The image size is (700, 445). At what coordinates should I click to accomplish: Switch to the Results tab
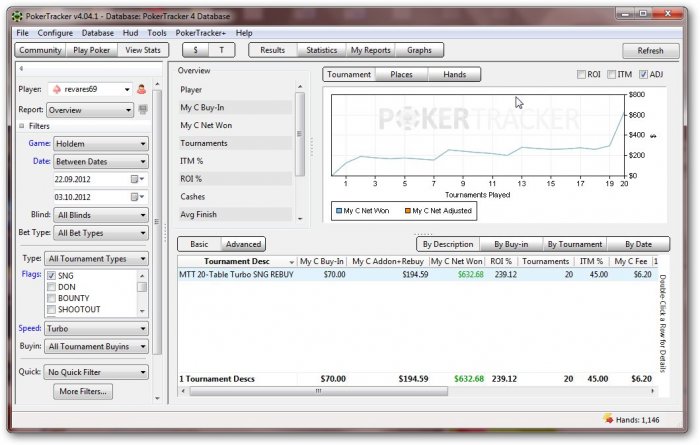pyautogui.click(x=272, y=50)
